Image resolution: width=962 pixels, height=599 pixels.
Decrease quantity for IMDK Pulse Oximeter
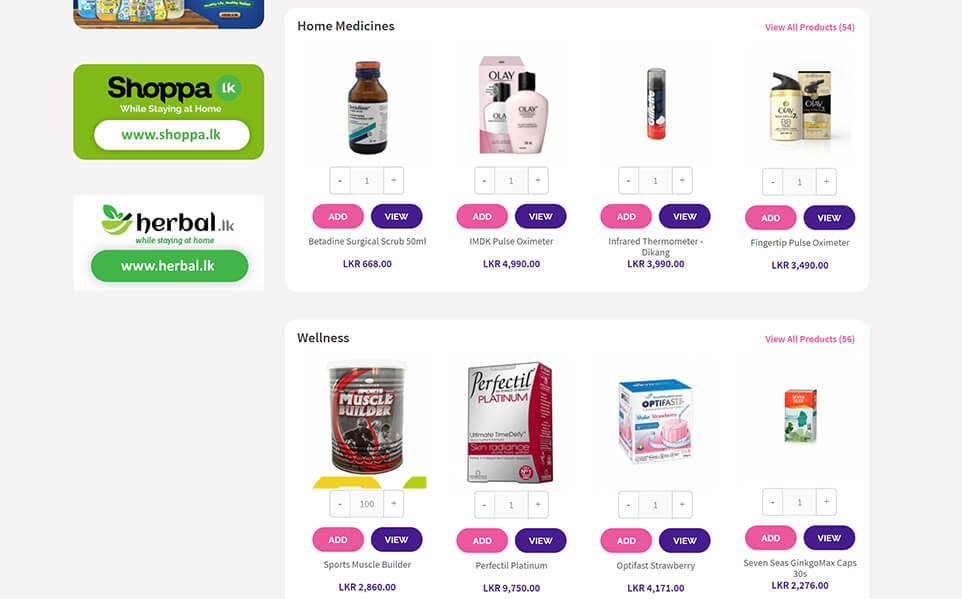484,180
